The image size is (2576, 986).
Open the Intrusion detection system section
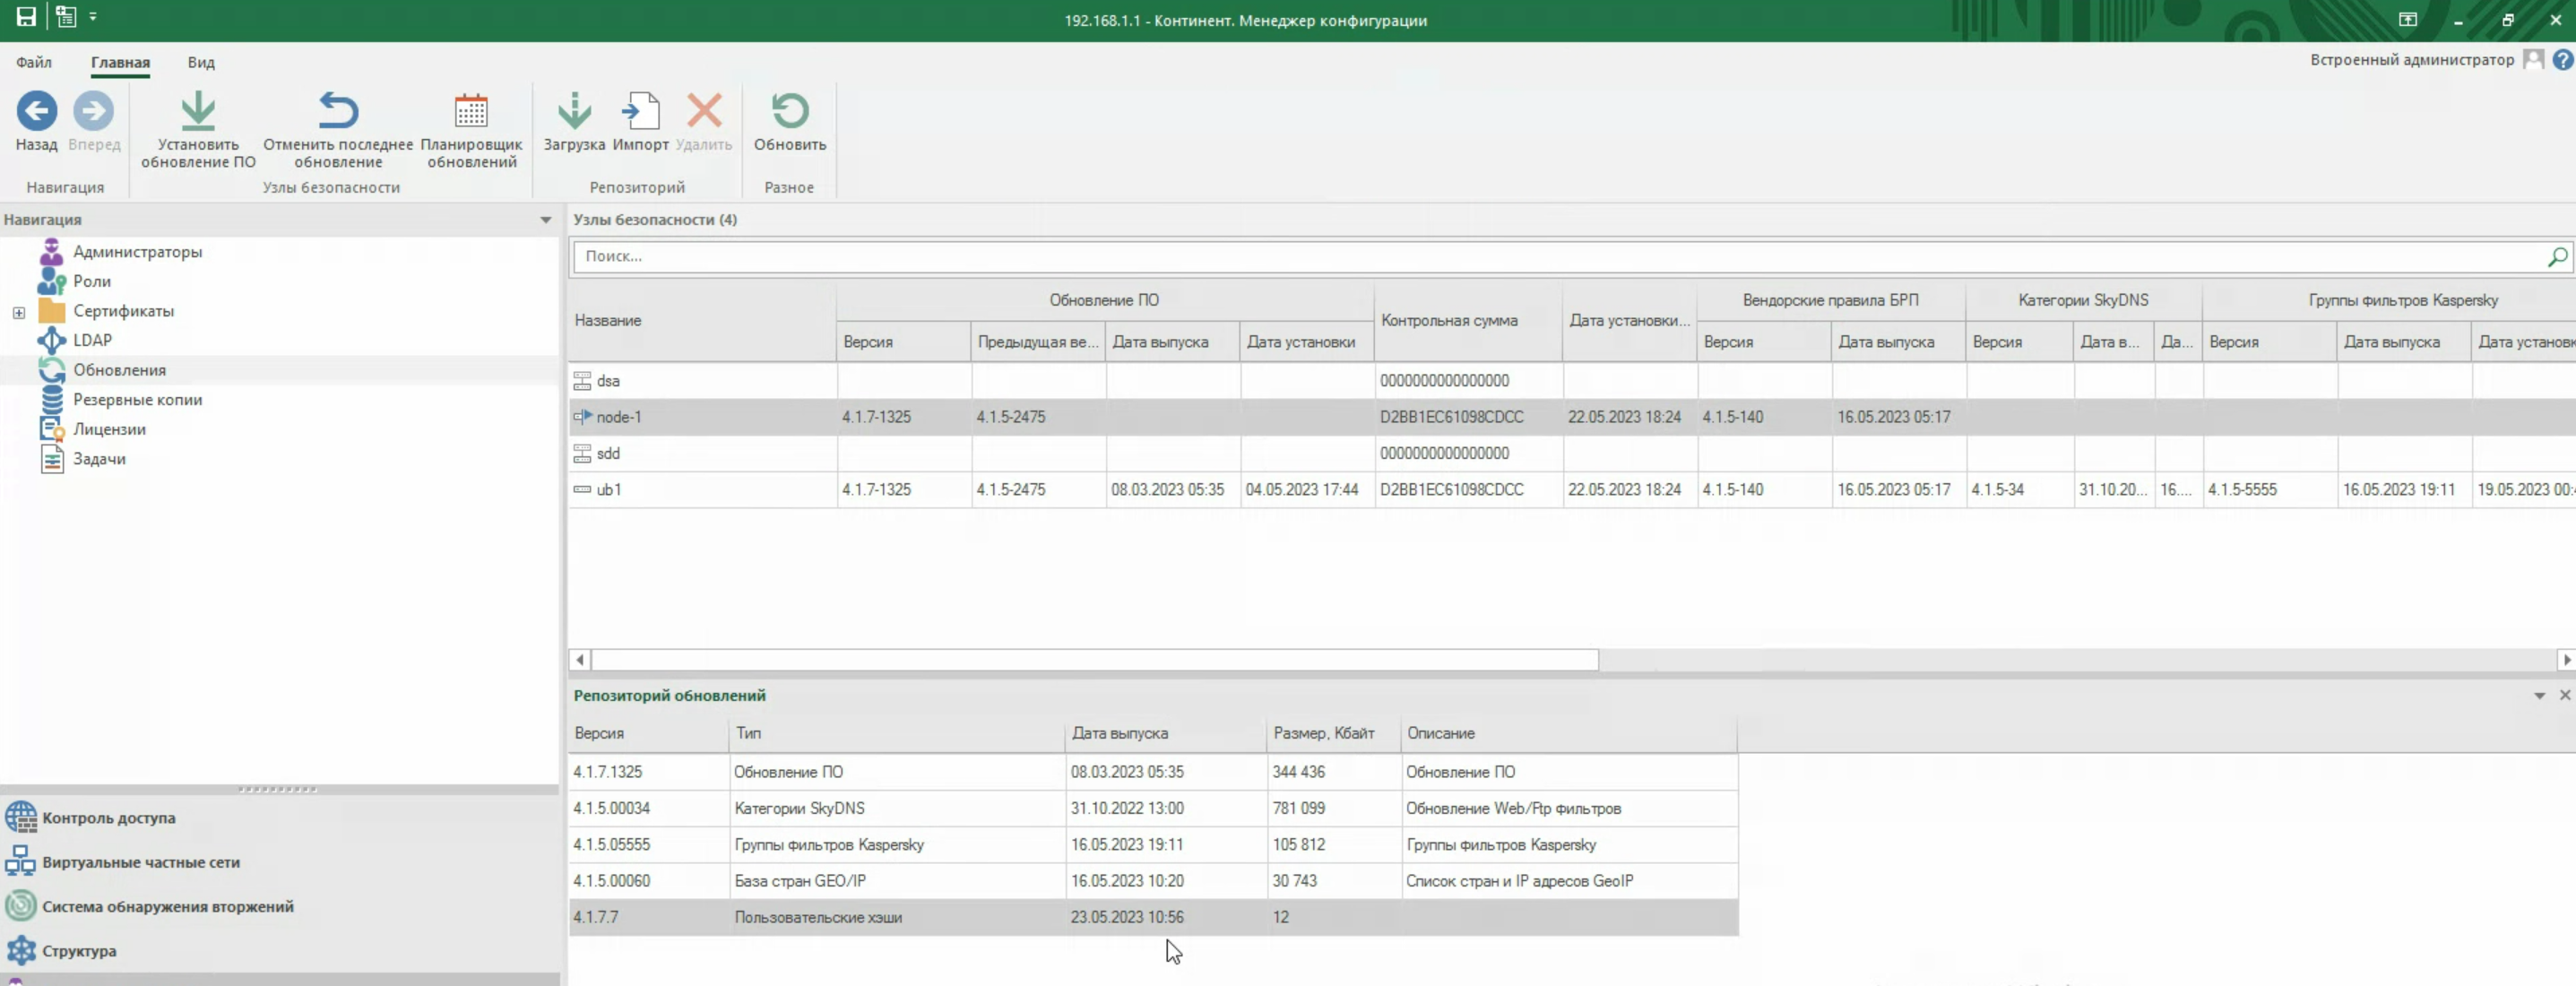[167, 907]
